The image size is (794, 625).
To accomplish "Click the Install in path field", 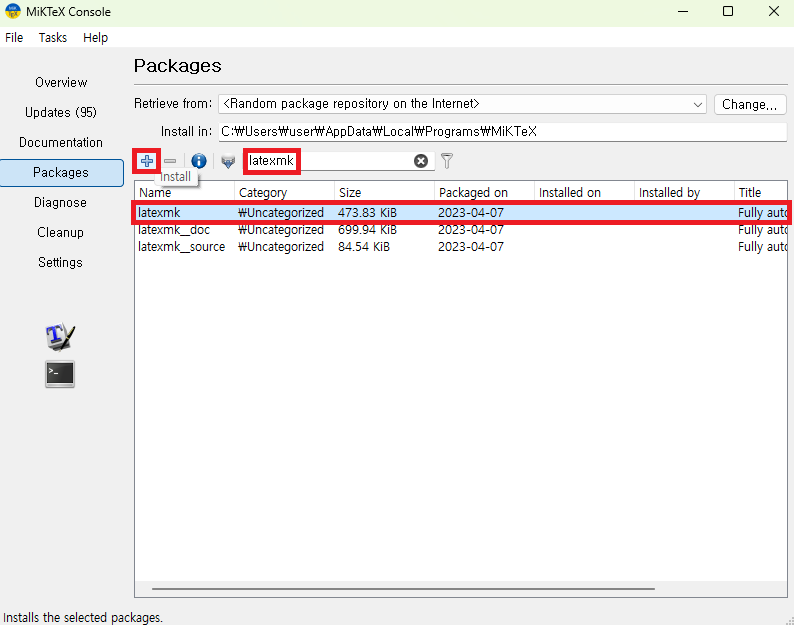I will (x=503, y=132).
